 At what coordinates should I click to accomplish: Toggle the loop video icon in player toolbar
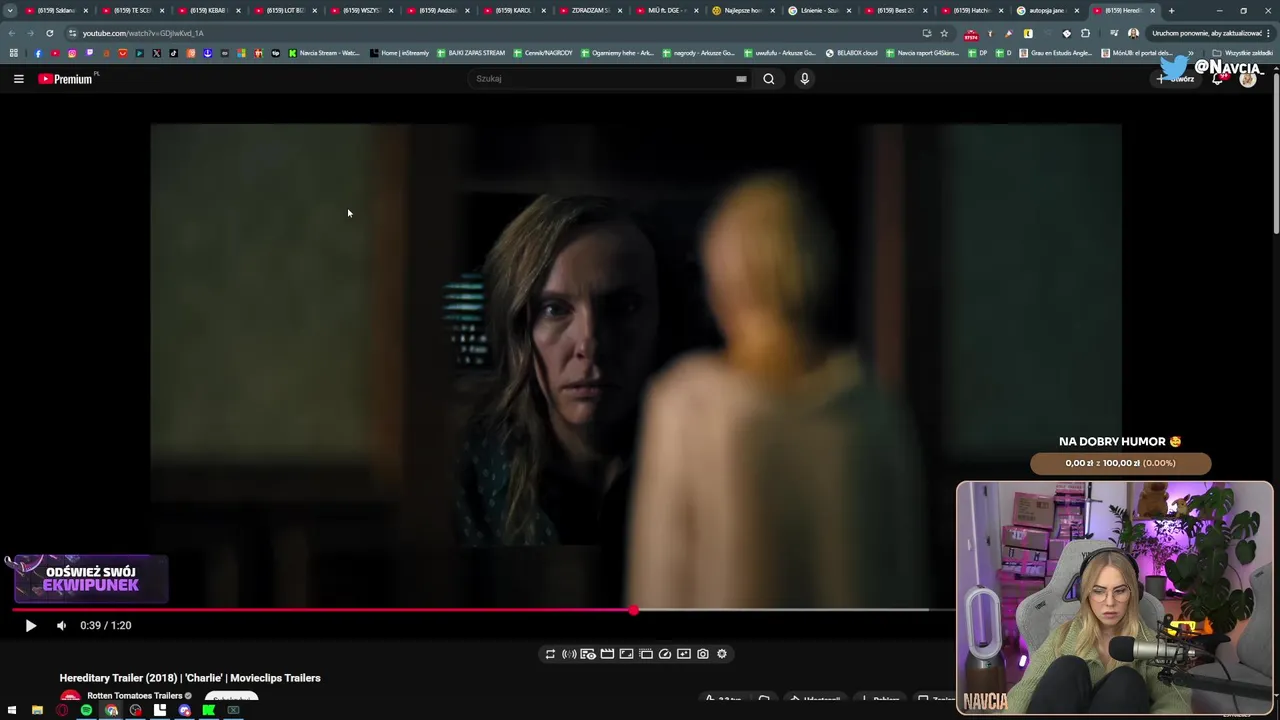click(550, 654)
